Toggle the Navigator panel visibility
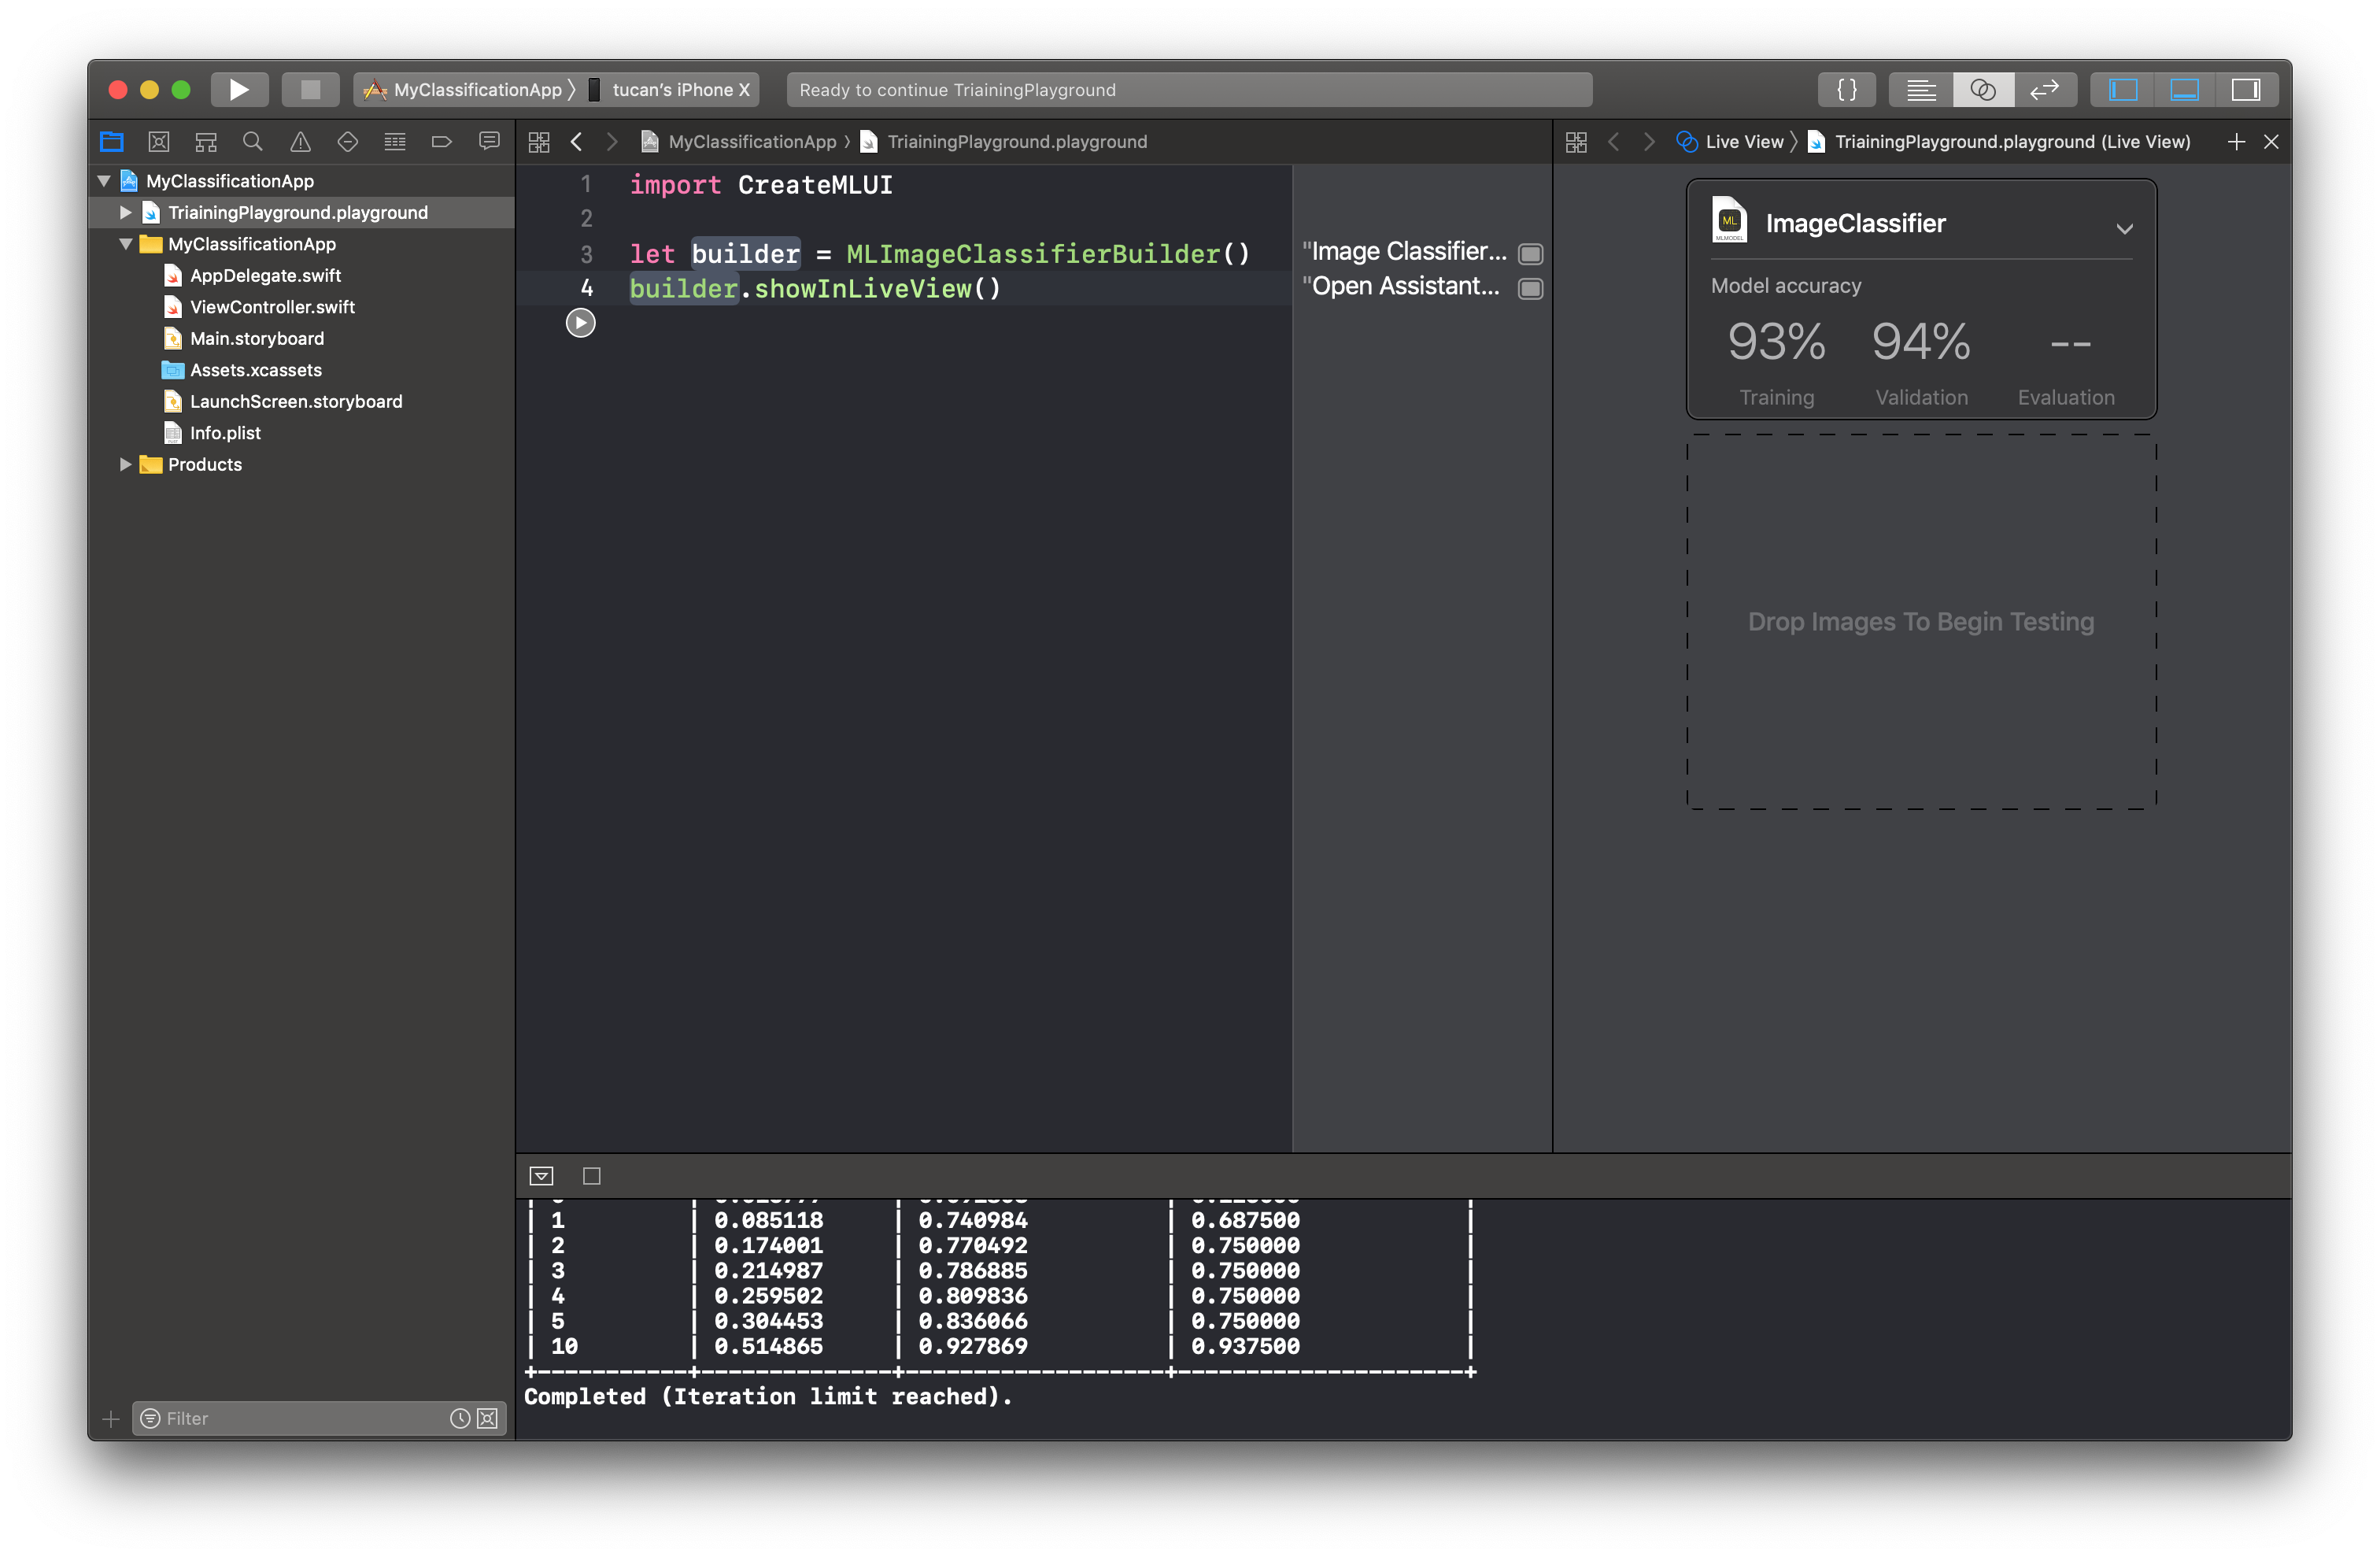The height and width of the screenshot is (1557, 2380). (x=2122, y=90)
